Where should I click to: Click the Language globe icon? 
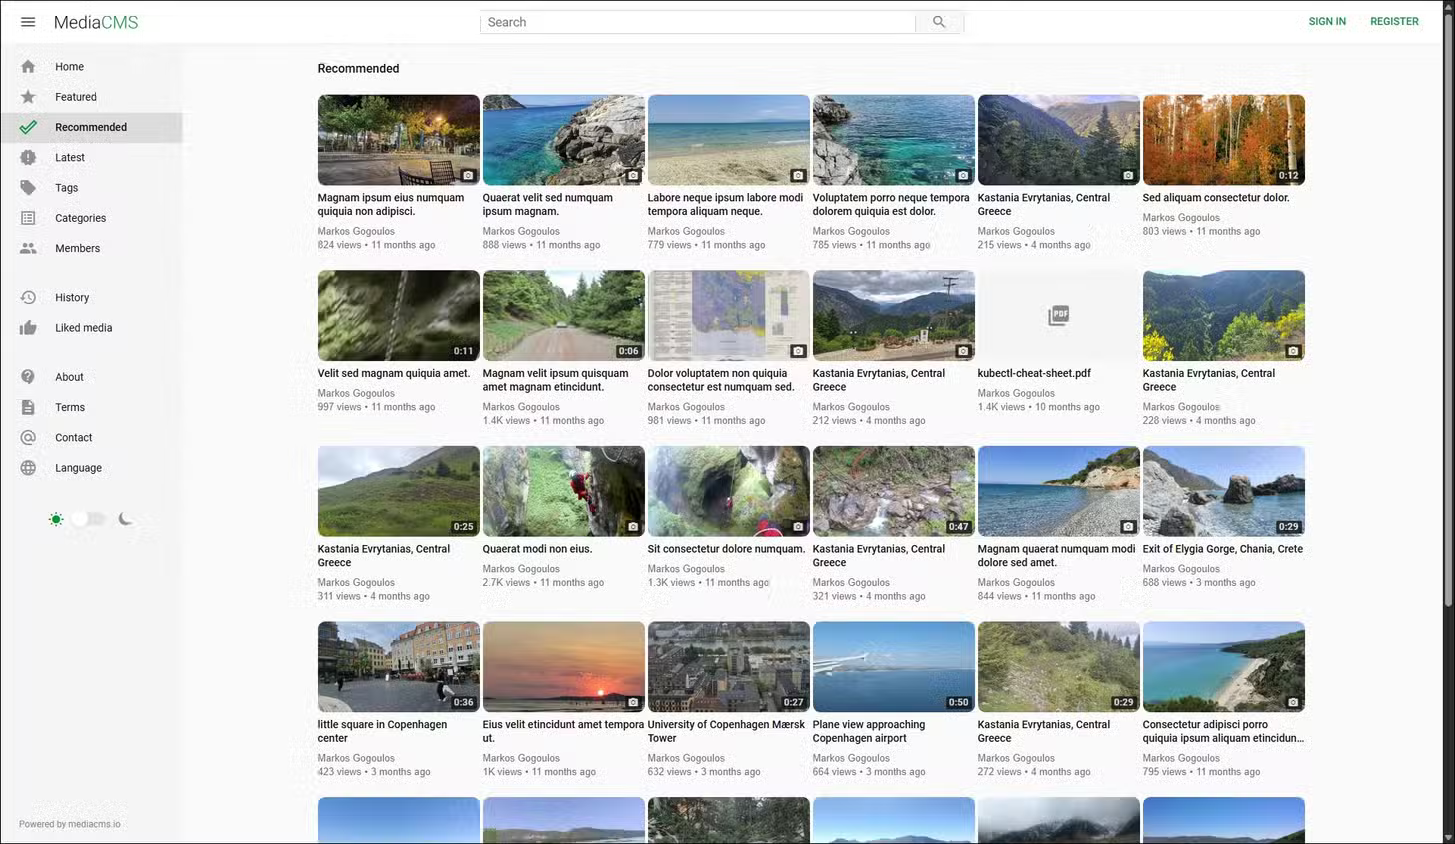(x=28, y=468)
